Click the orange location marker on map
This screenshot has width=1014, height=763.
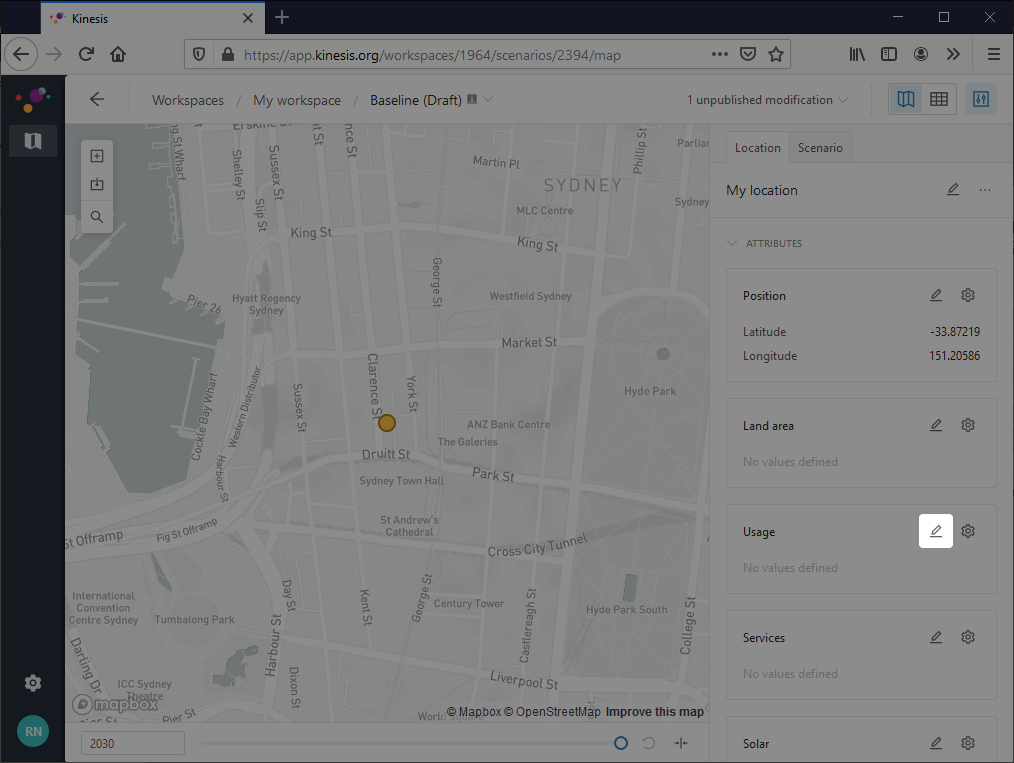click(x=387, y=423)
